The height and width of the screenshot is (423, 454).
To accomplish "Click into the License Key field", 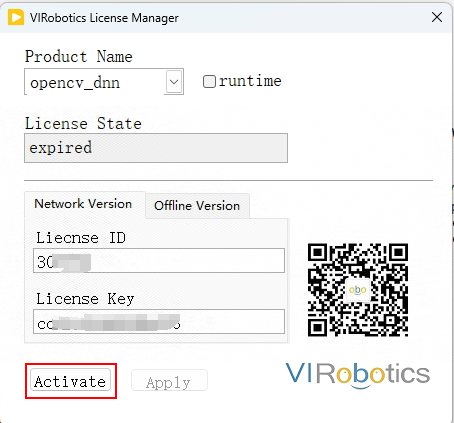I will [x=159, y=322].
